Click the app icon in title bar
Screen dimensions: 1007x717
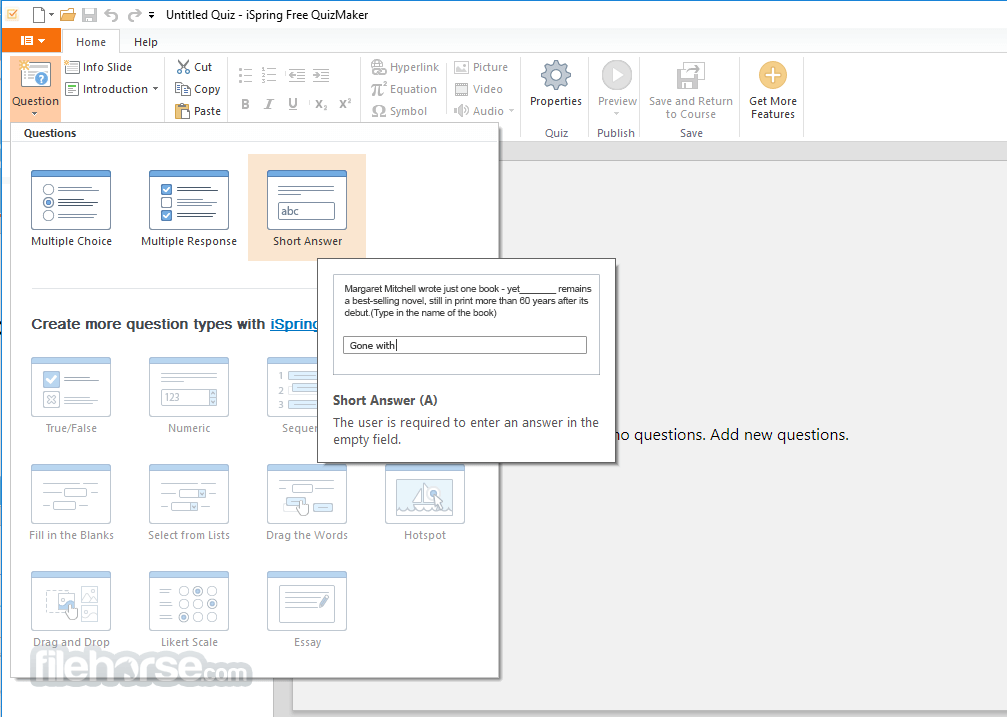(x=12, y=14)
